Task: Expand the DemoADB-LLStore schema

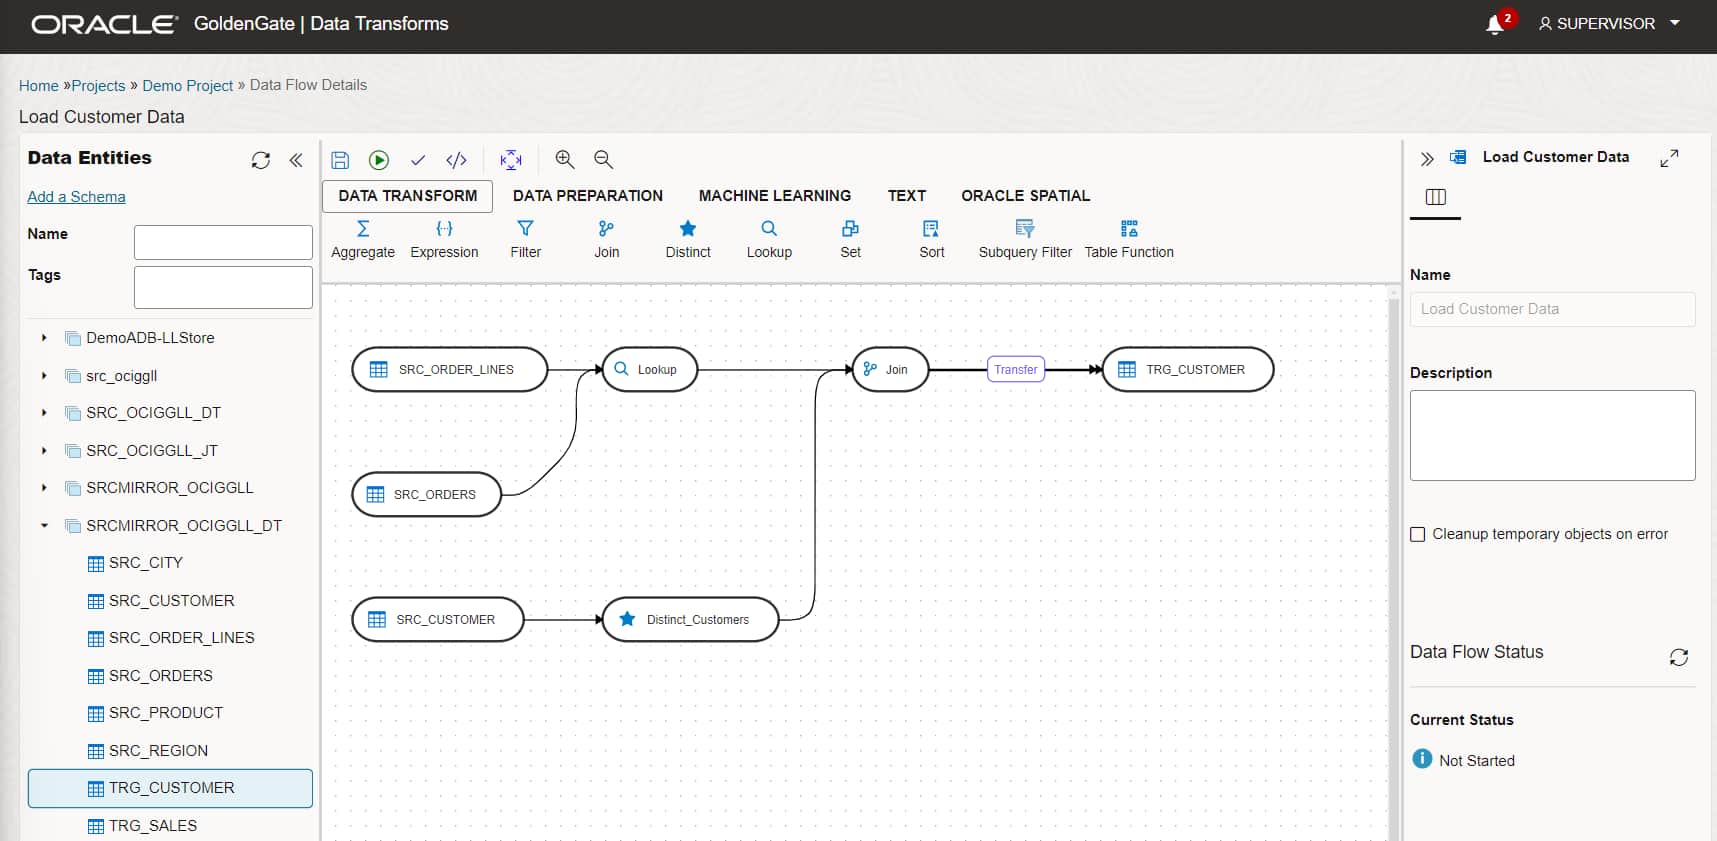Action: [x=44, y=338]
